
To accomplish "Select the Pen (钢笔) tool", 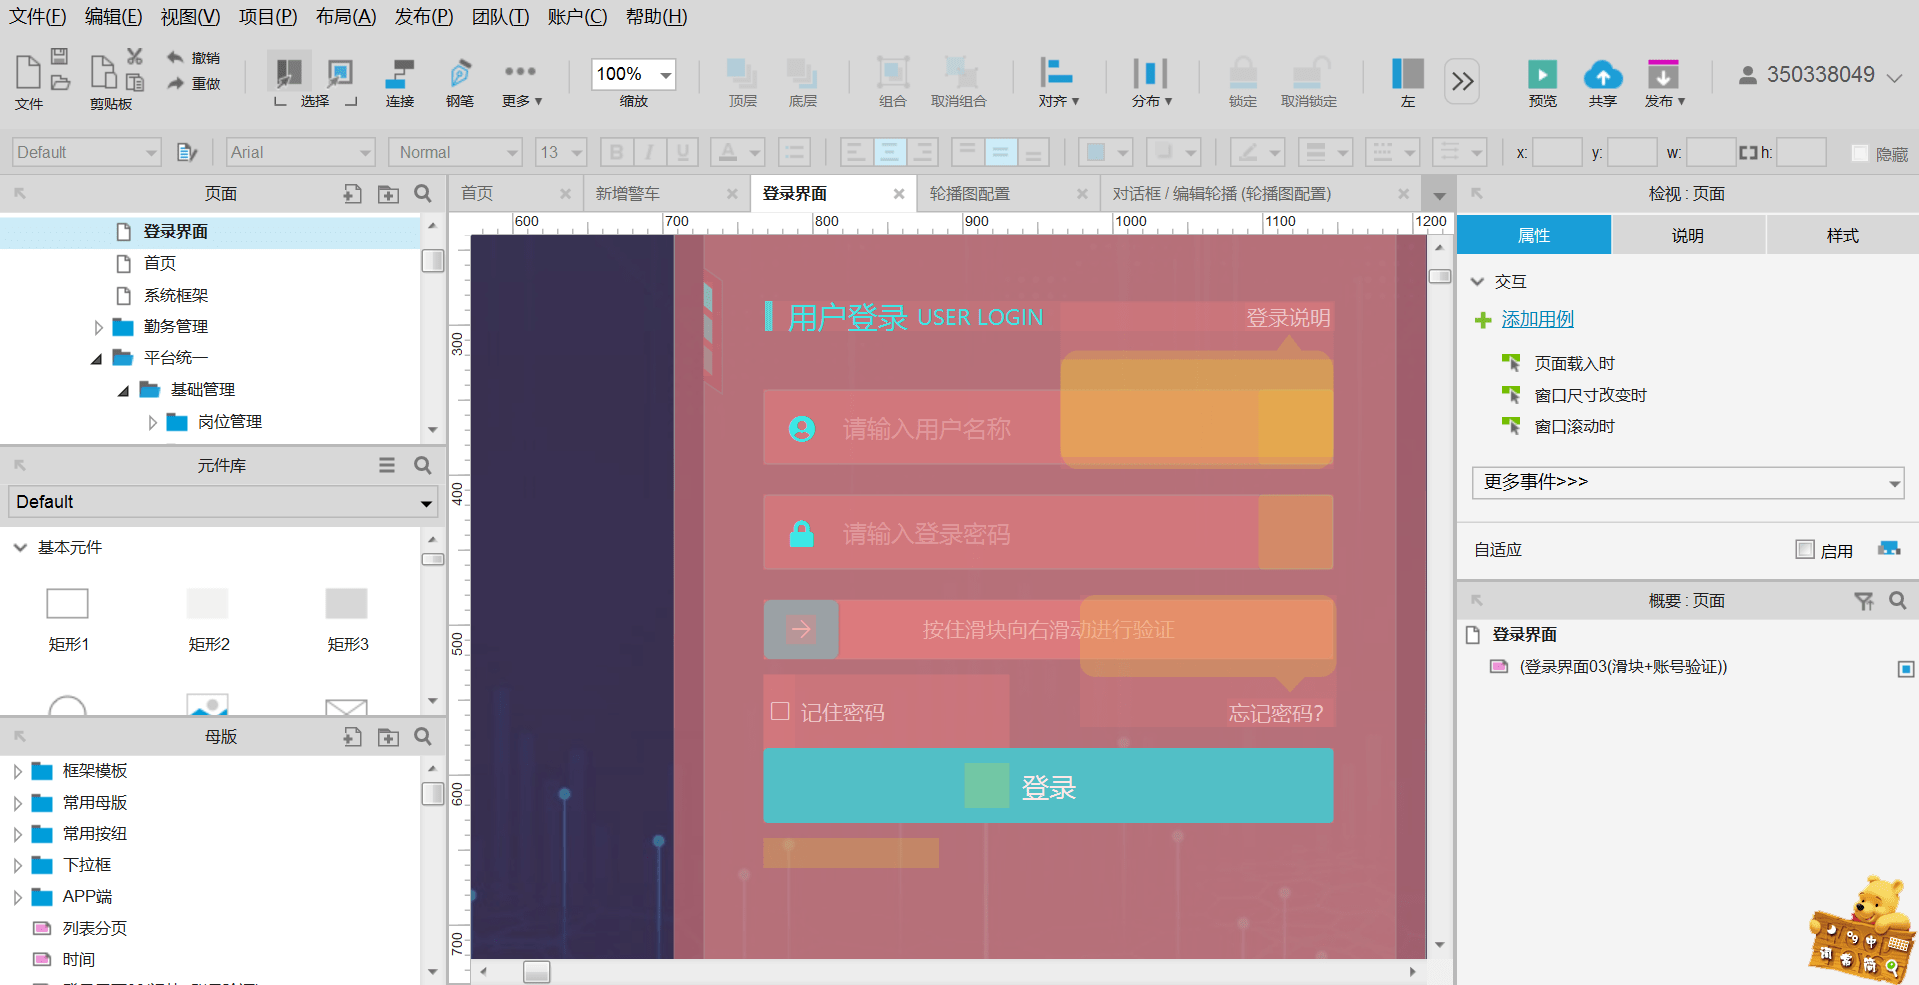I will click(460, 75).
